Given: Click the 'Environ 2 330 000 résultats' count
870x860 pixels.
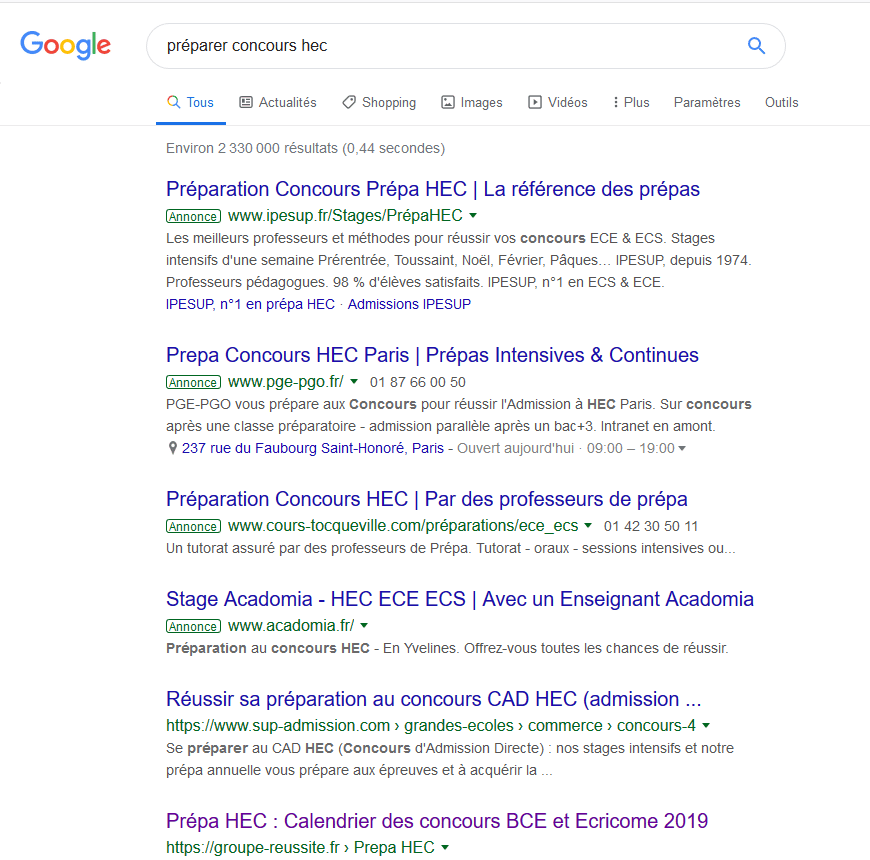Looking at the screenshot, I should tap(305, 148).
